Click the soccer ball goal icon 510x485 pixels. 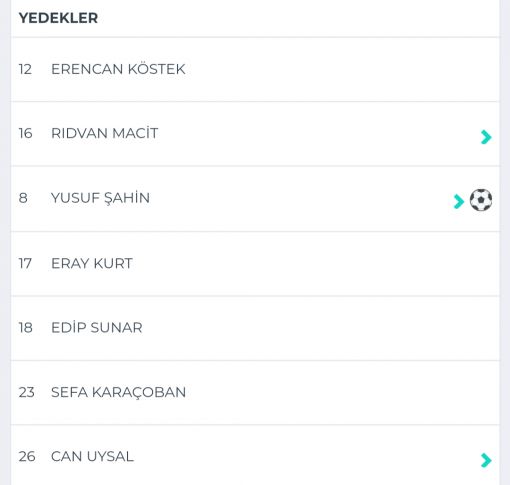click(481, 200)
